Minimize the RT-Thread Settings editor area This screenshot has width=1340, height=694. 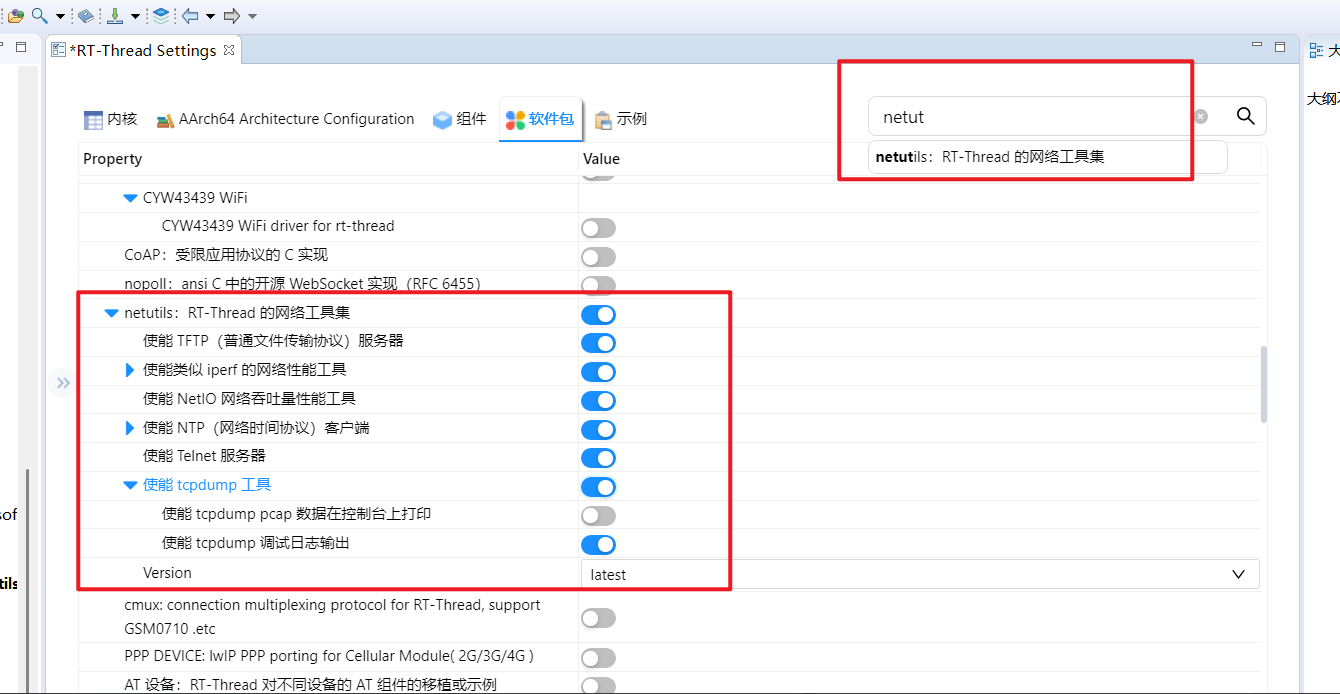pyautogui.click(x=1258, y=46)
